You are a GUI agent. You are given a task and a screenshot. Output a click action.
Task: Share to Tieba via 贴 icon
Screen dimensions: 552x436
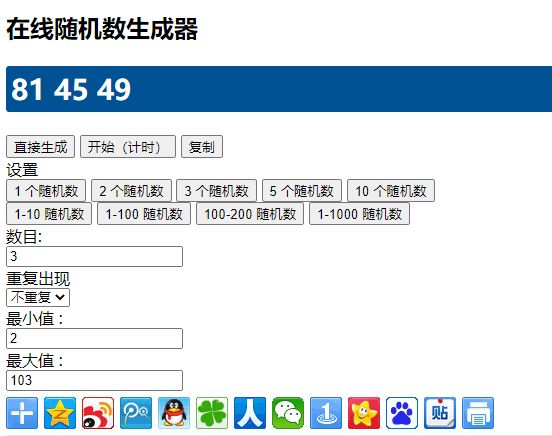point(440,413)
